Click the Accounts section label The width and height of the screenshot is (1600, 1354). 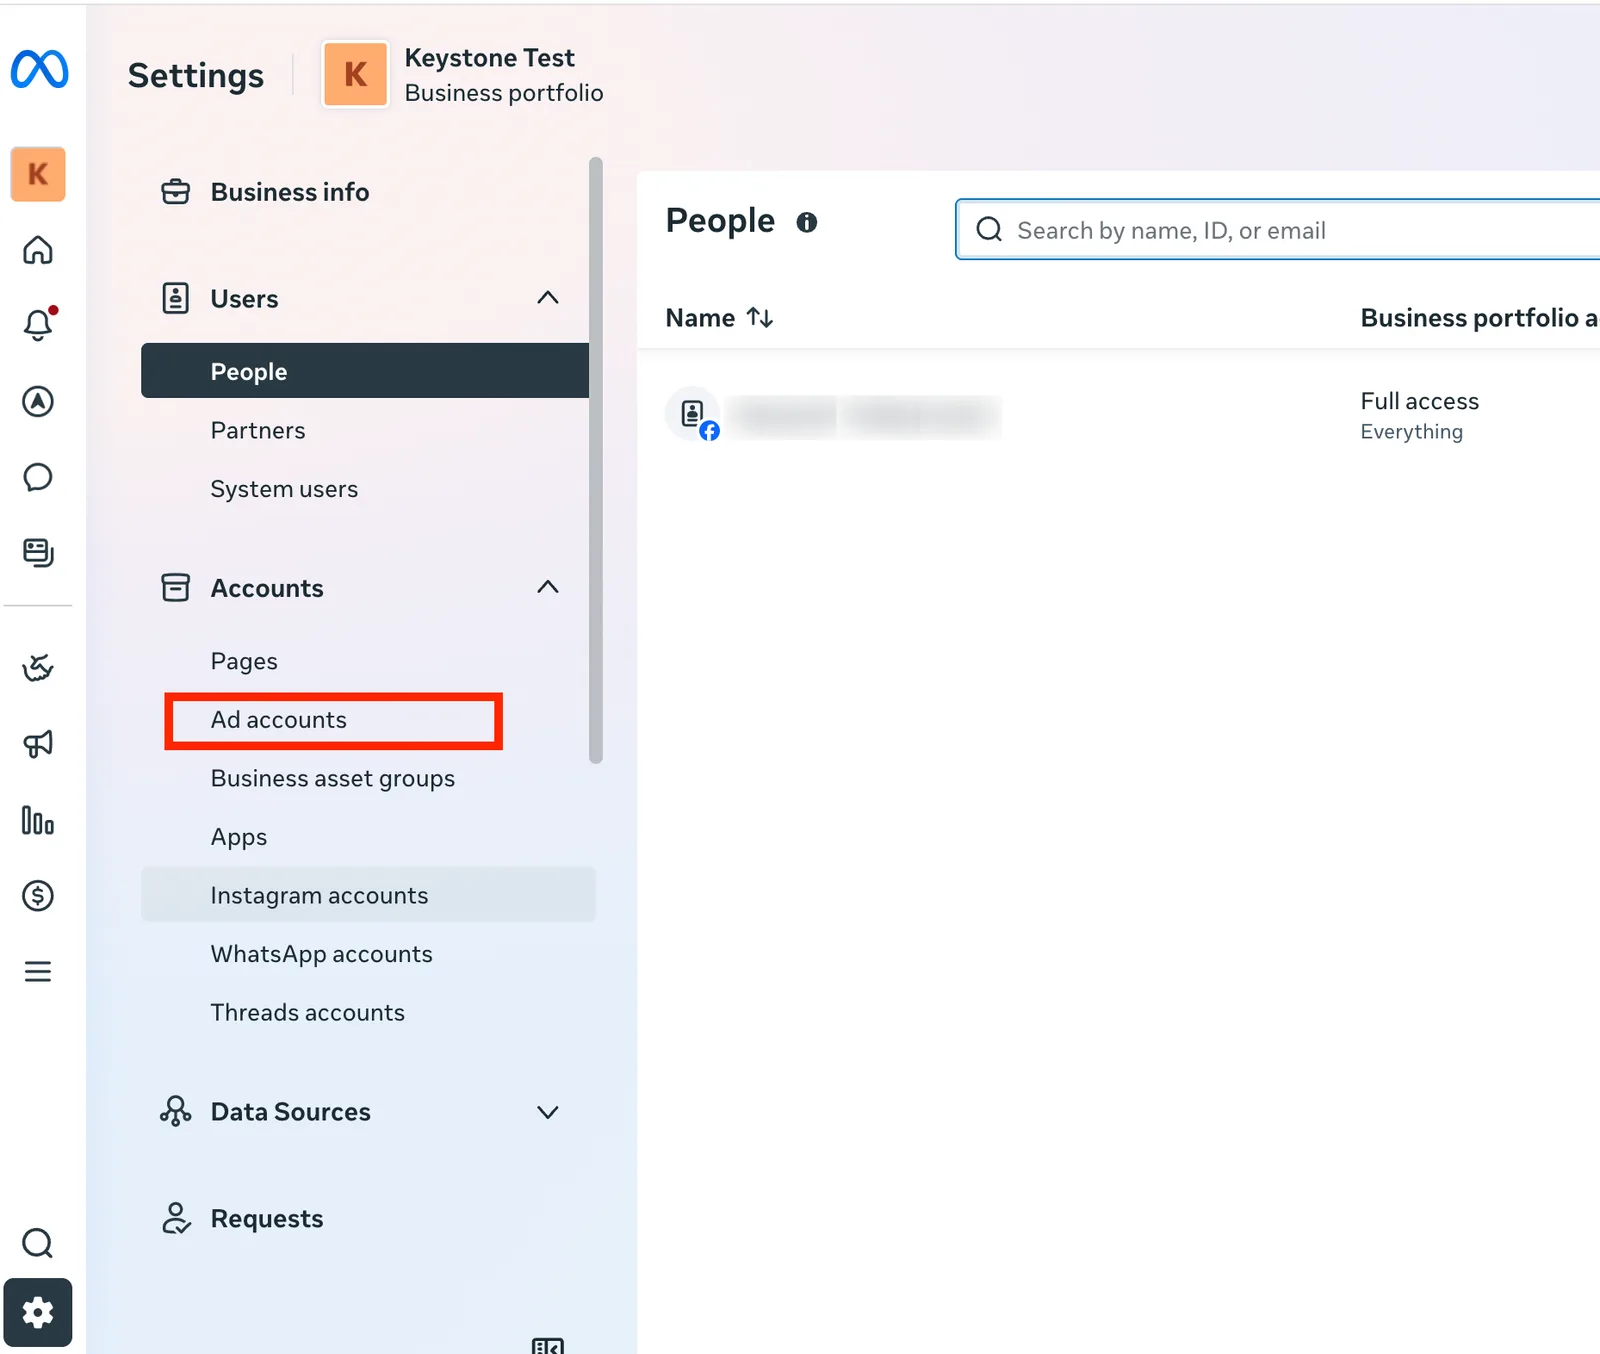[x=267, y=588]
